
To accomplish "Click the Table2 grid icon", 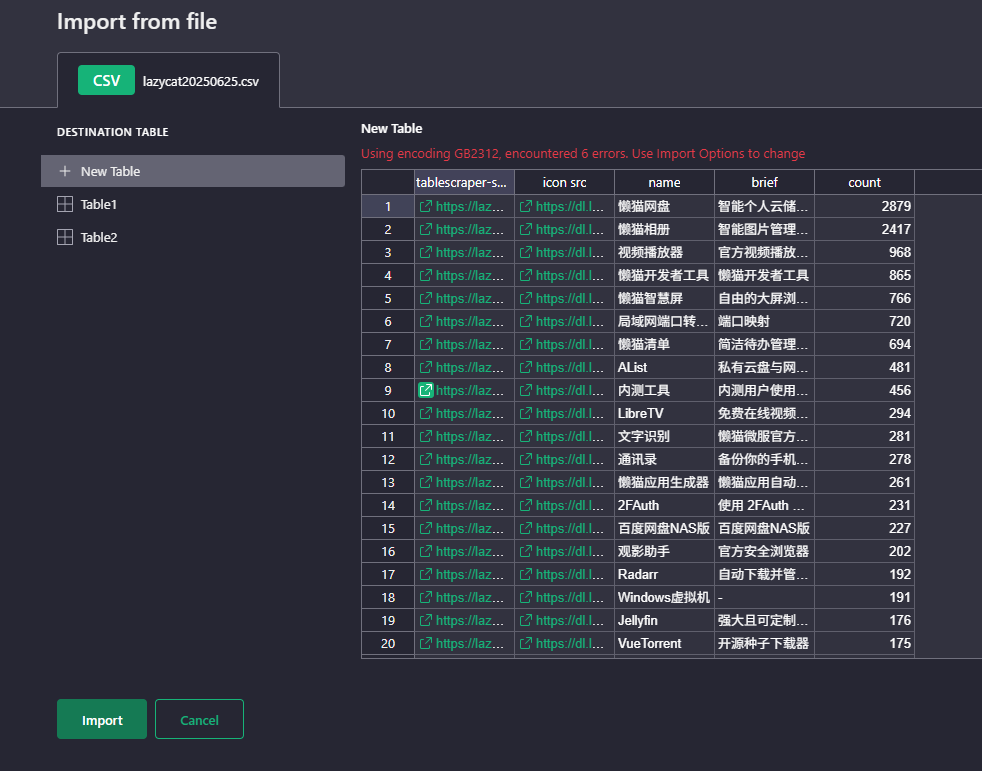I will pos(65,237).
